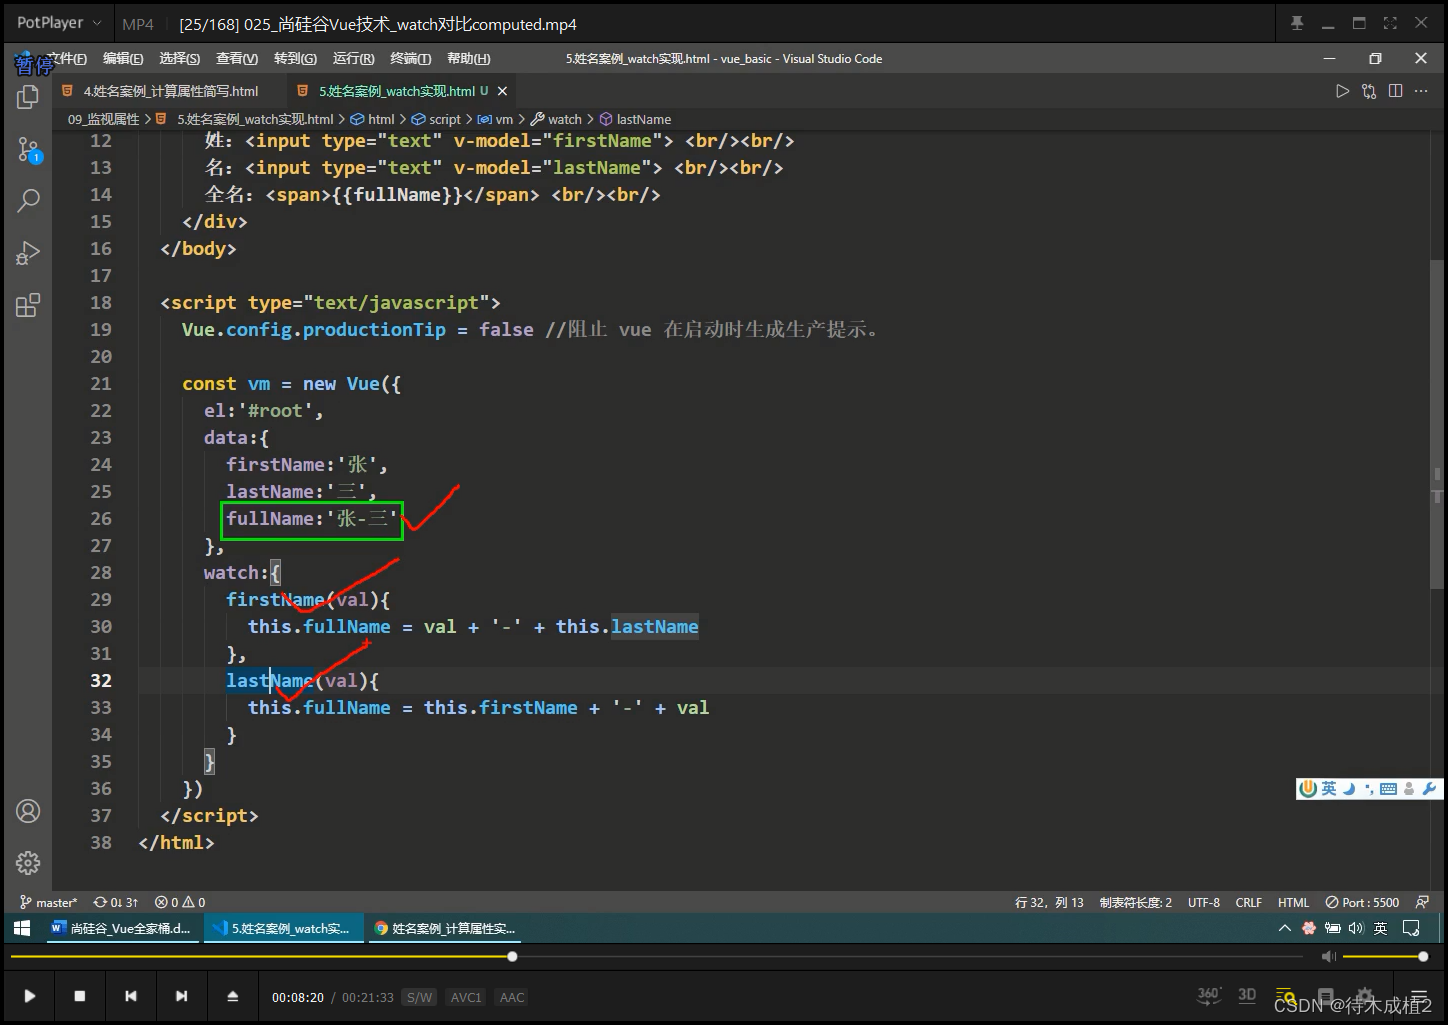The width and height of the screenshot is (1448, 1025).
Task: Click the master branch indicator in the status bar
Action: point(48,902)
